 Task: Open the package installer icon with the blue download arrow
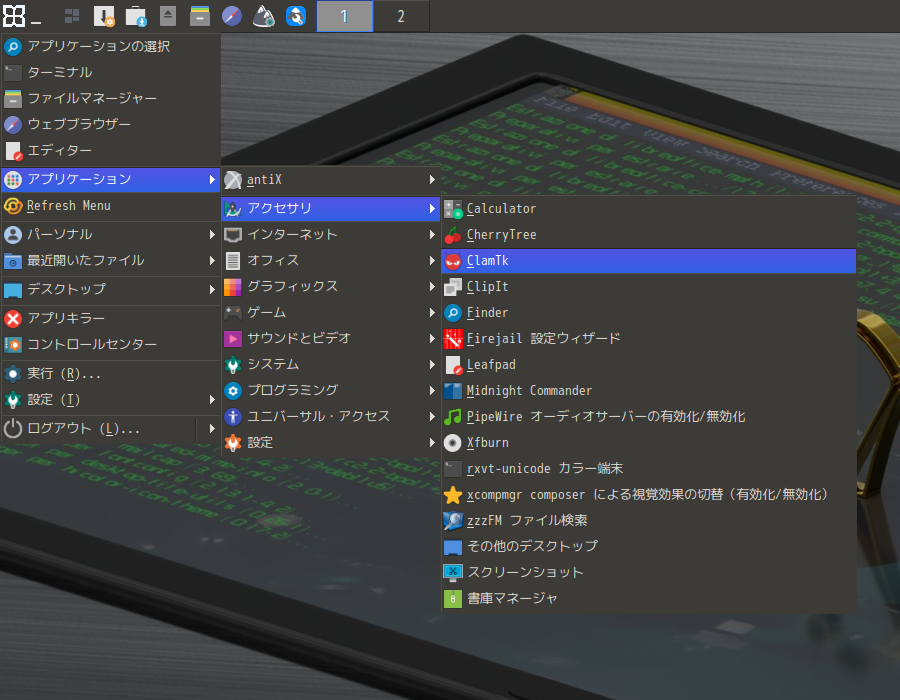click(x=136, y=15)
